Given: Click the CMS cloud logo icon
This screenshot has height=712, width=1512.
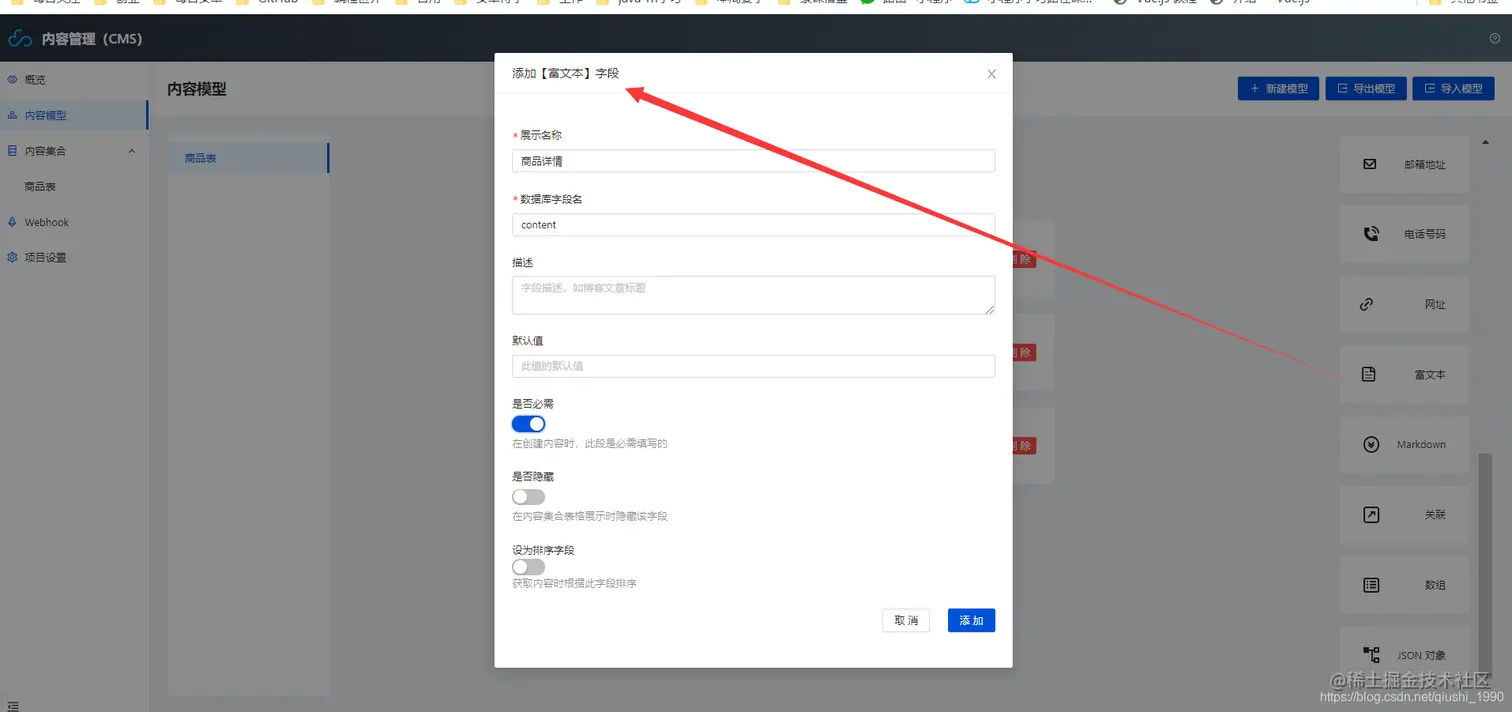Looking at the screenshot, I should pos(20,39).
